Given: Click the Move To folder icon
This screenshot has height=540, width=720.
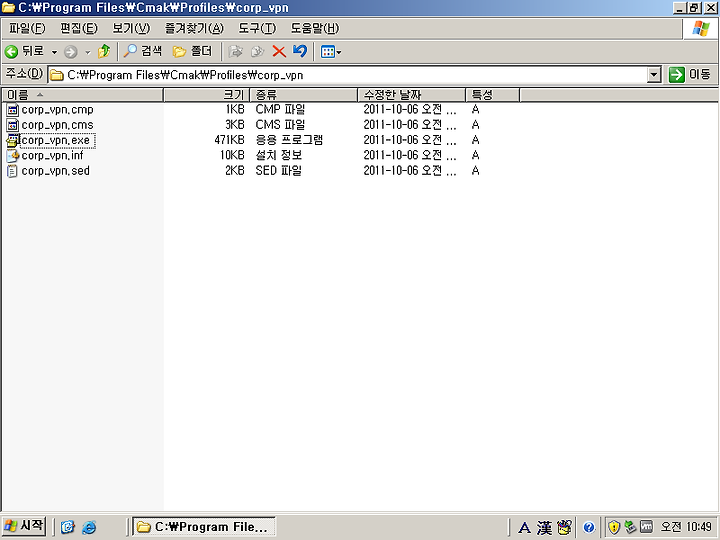Looking at the screenshot, I should coord(236,51).
